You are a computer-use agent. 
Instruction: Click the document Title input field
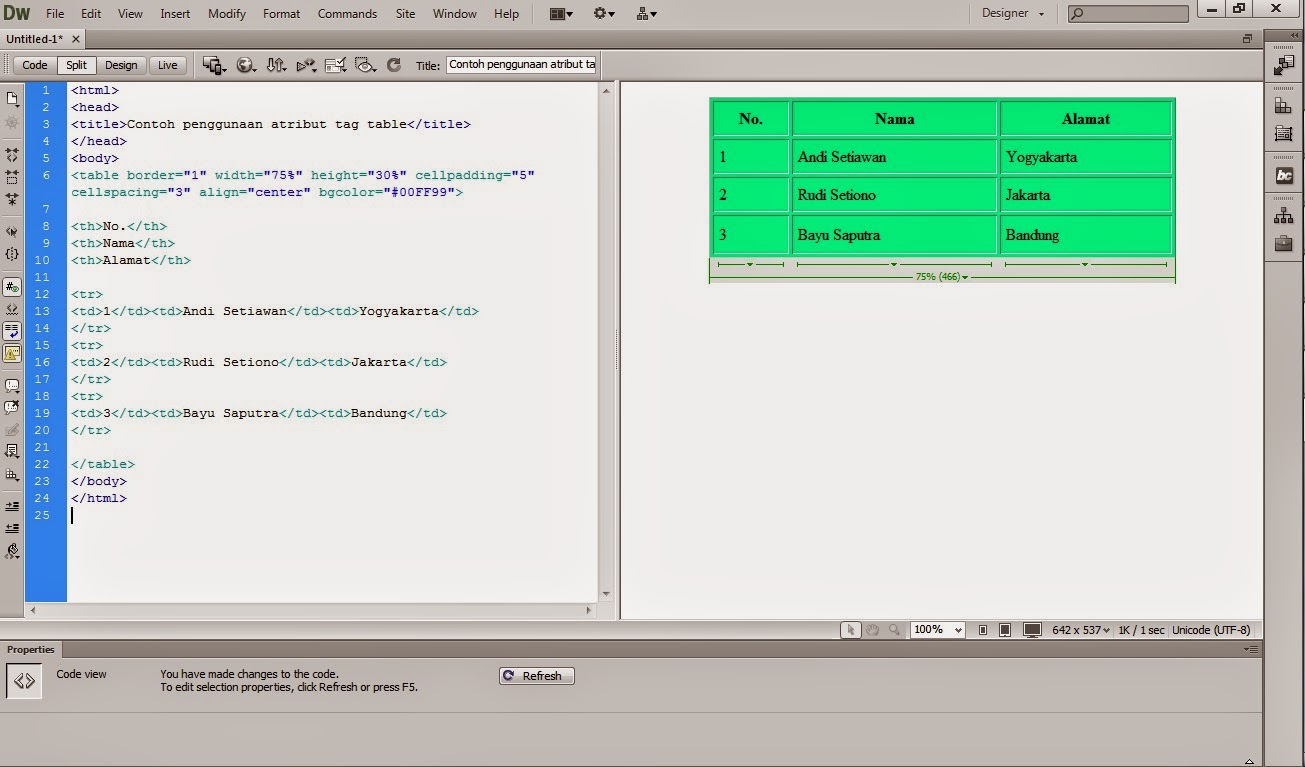coord(521,65)
